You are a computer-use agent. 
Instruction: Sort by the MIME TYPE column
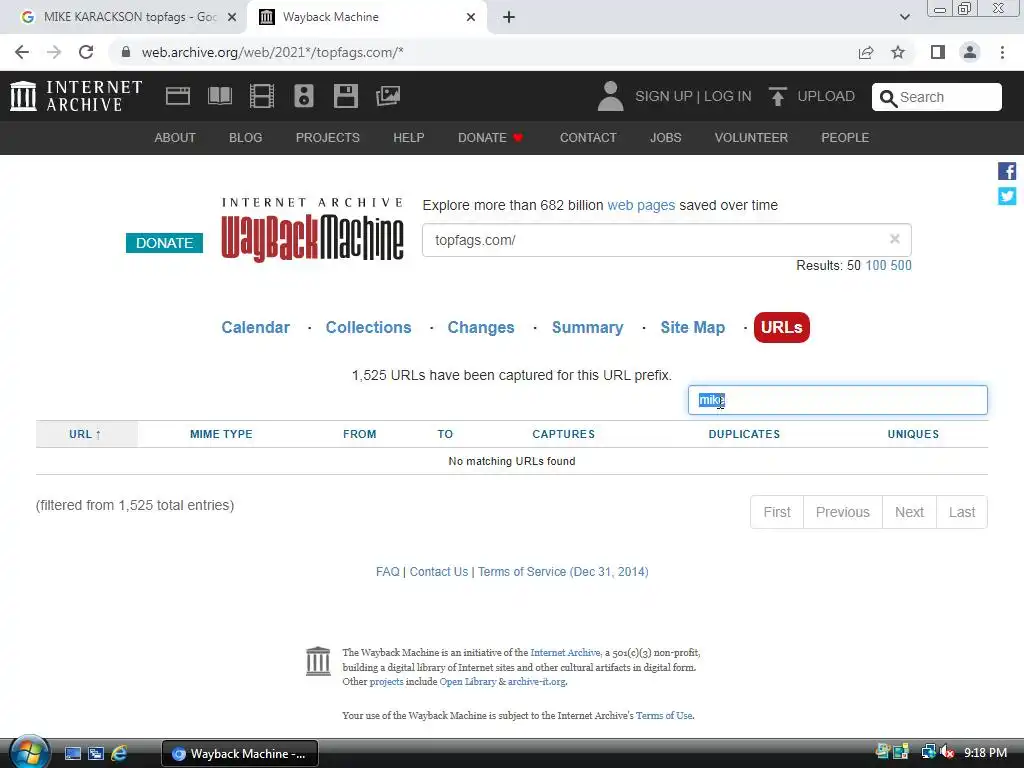click(221, 434)
